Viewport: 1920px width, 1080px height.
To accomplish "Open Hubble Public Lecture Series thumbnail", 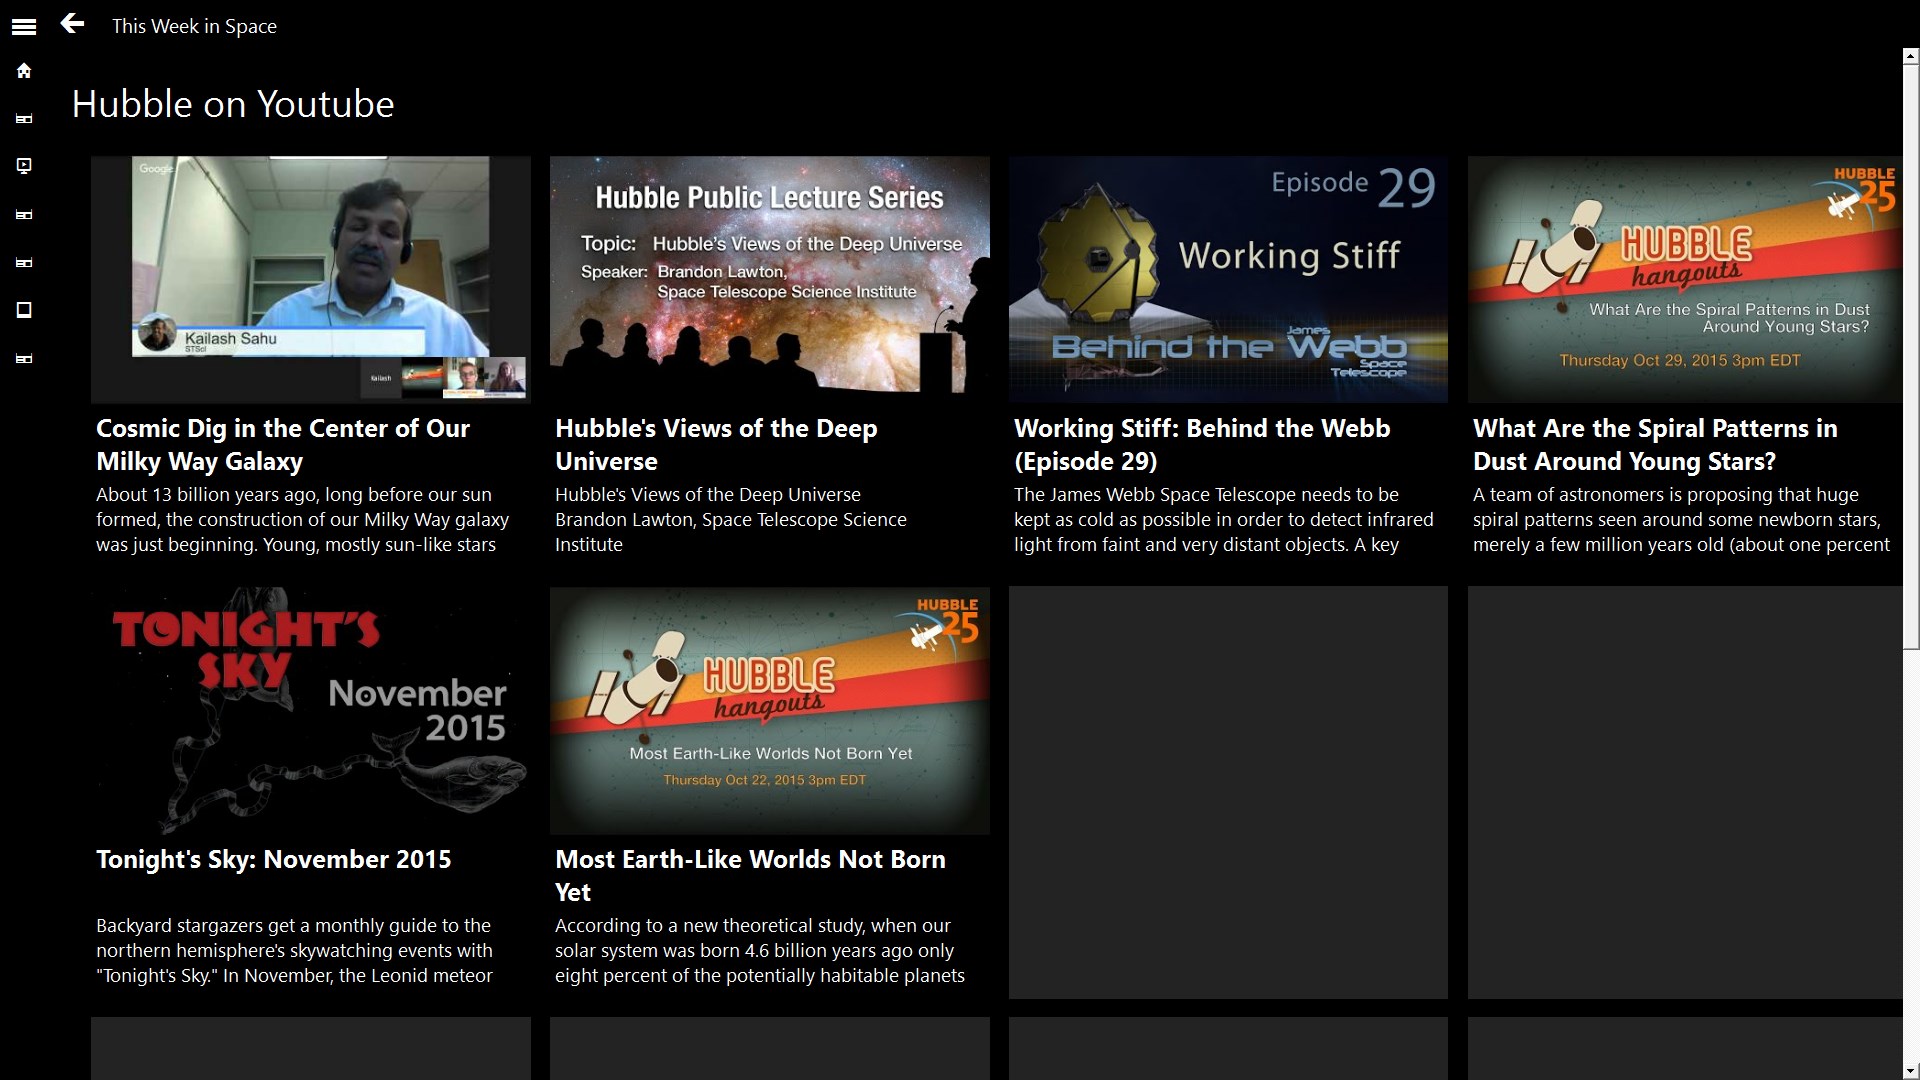I will (769, 279).
